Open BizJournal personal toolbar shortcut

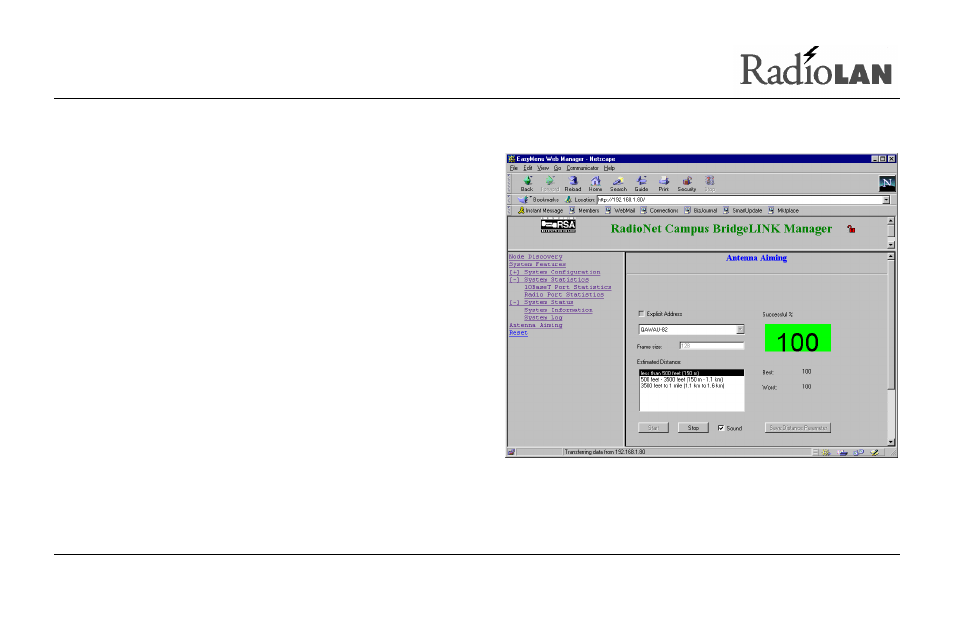point(700,210)
